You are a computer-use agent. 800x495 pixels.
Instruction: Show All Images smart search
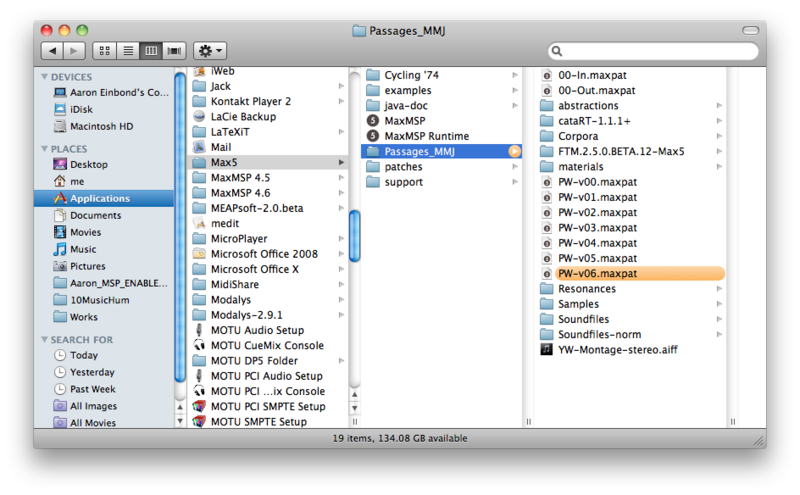85,406
